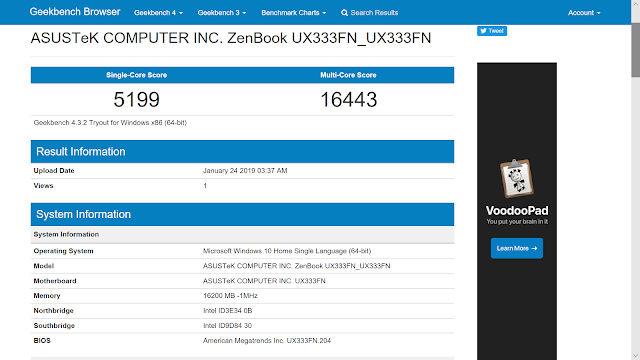Click the upload date January 24 2019 value
This screenshot has width=640, height=360.
[245, 171]
